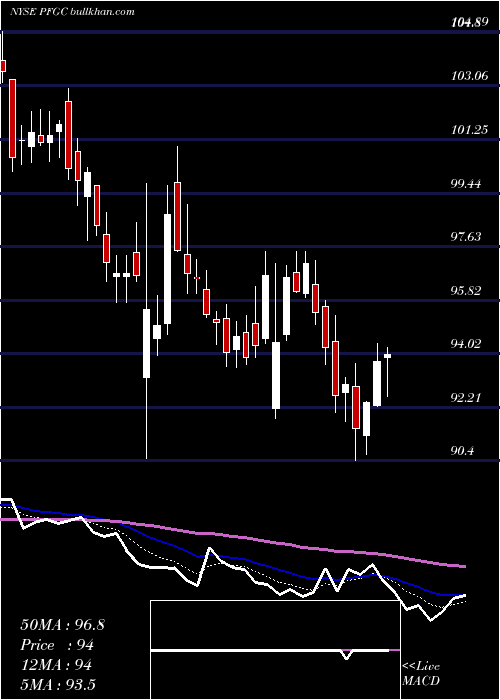
Task: Click the 97.63 price axis label
Action: click(x=467, y=237)
